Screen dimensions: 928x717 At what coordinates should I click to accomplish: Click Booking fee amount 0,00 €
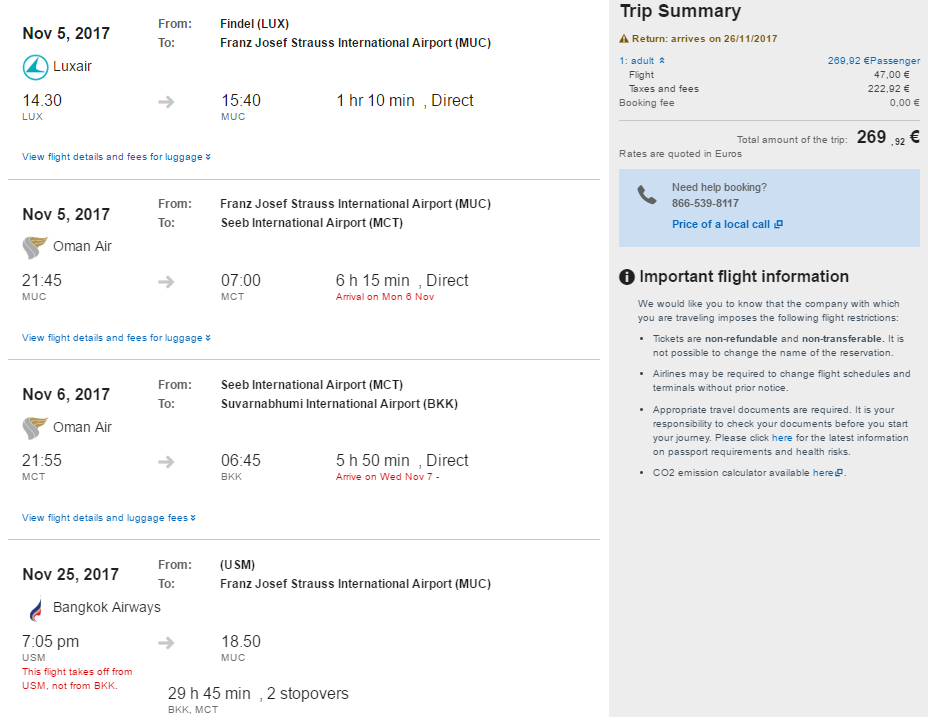click(904, 102)
